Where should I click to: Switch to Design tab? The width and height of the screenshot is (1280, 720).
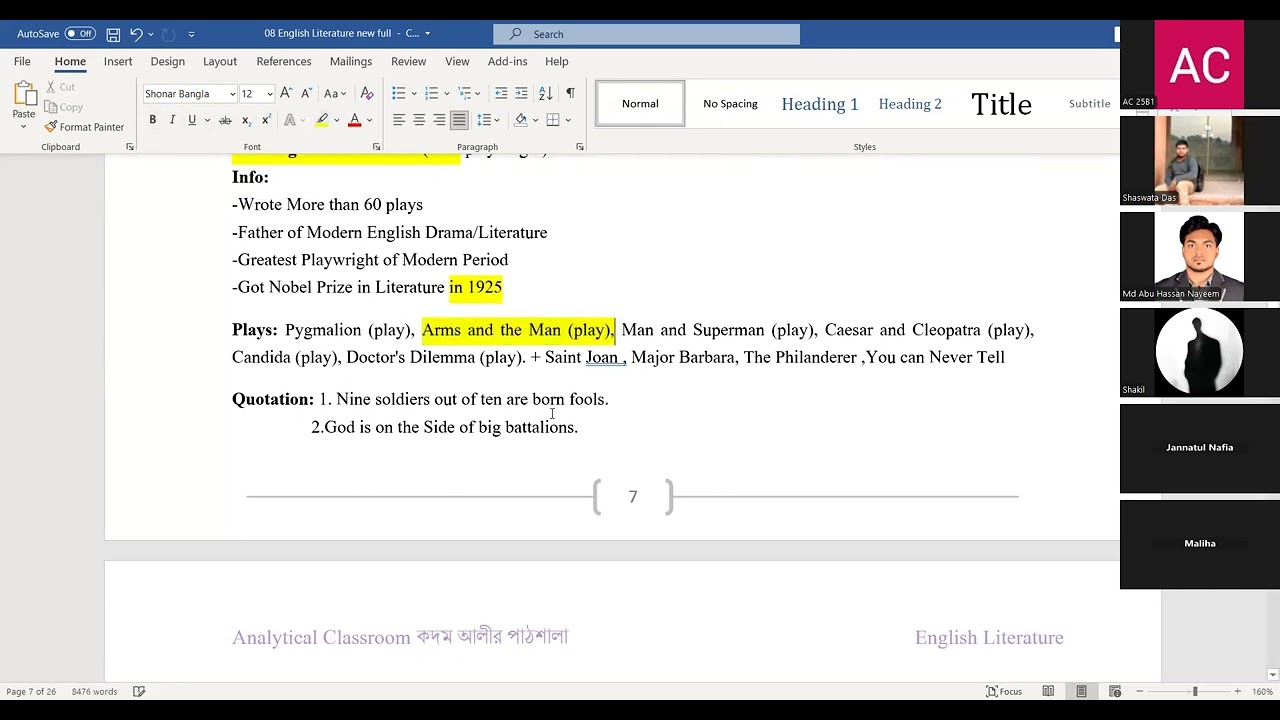tap(167, 61)
